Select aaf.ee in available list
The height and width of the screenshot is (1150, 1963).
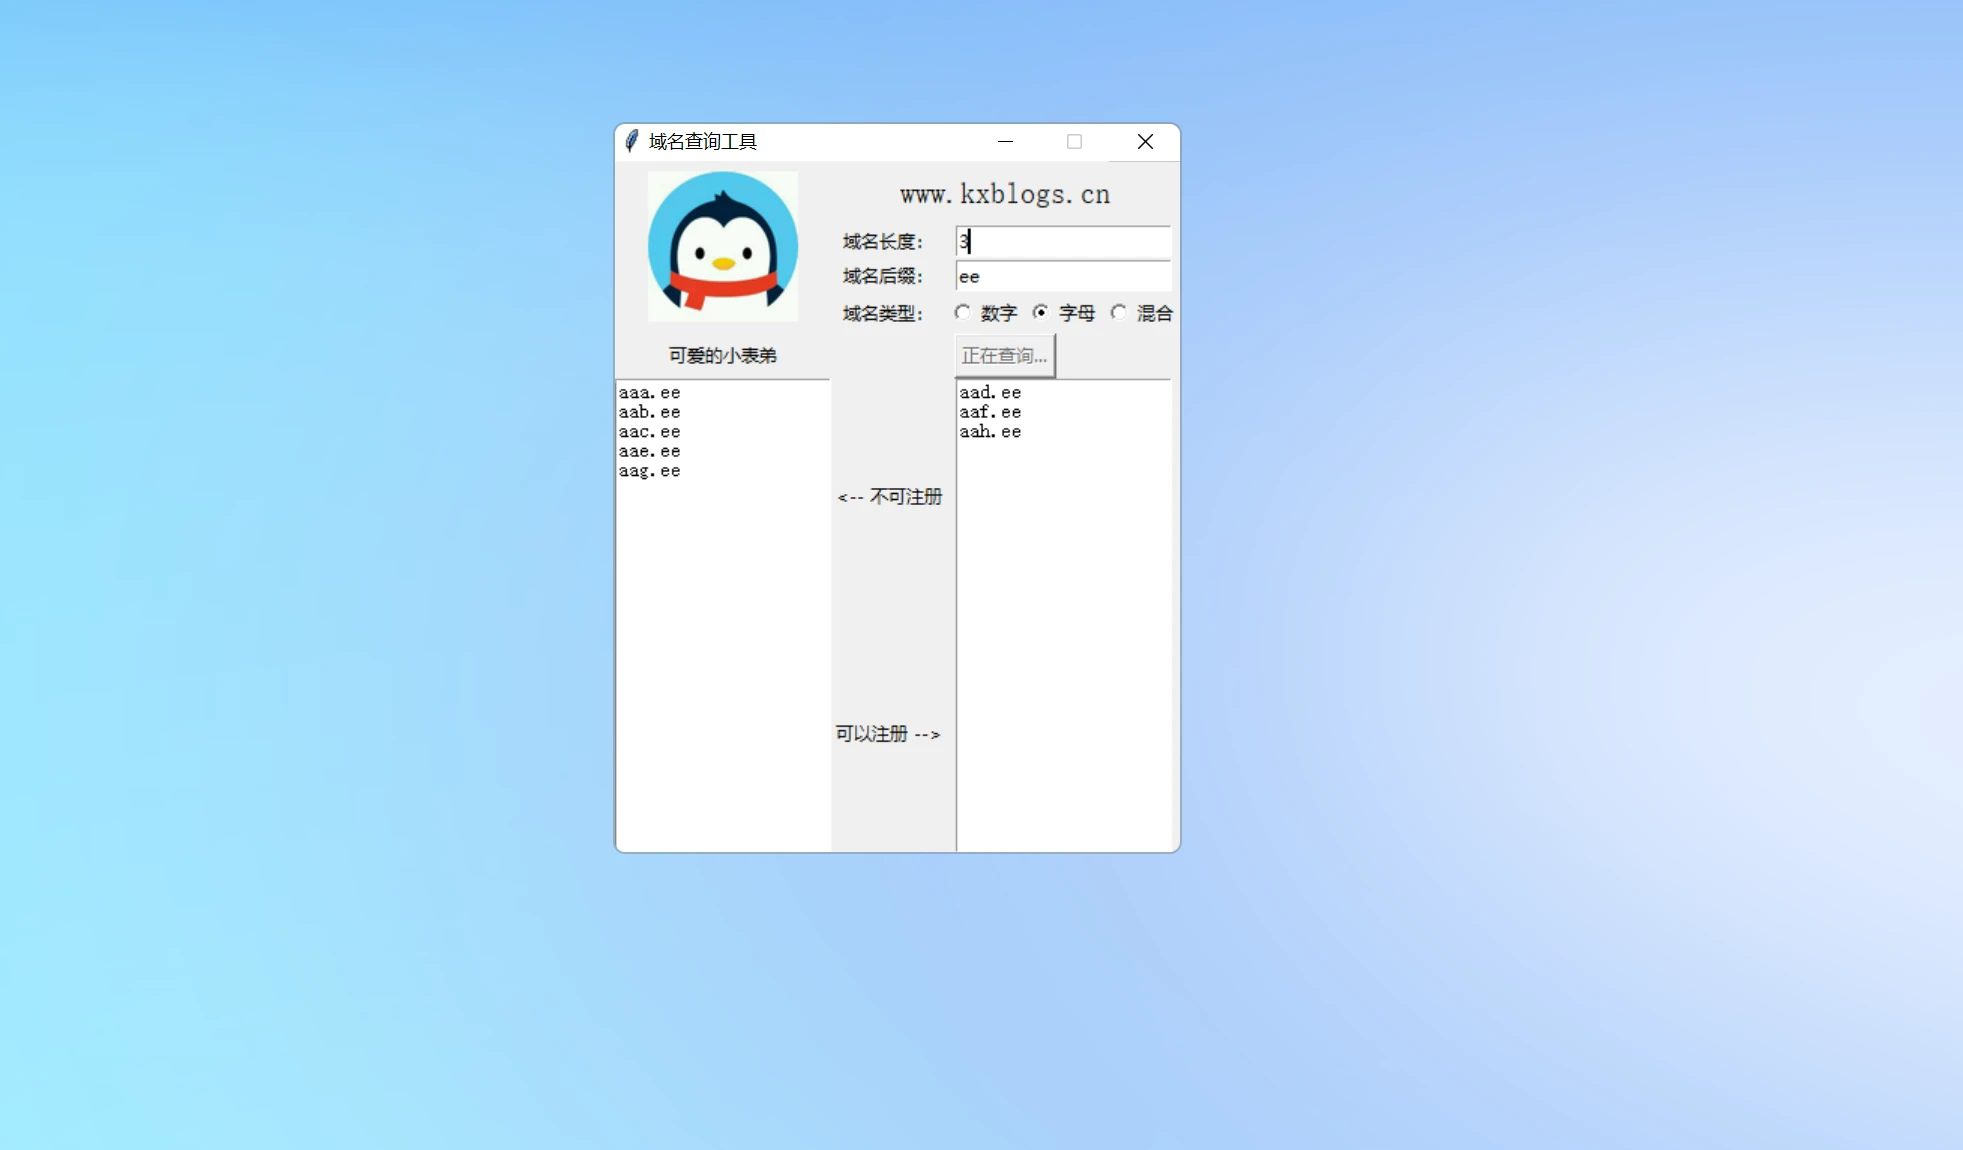click(x=990, y=412)
